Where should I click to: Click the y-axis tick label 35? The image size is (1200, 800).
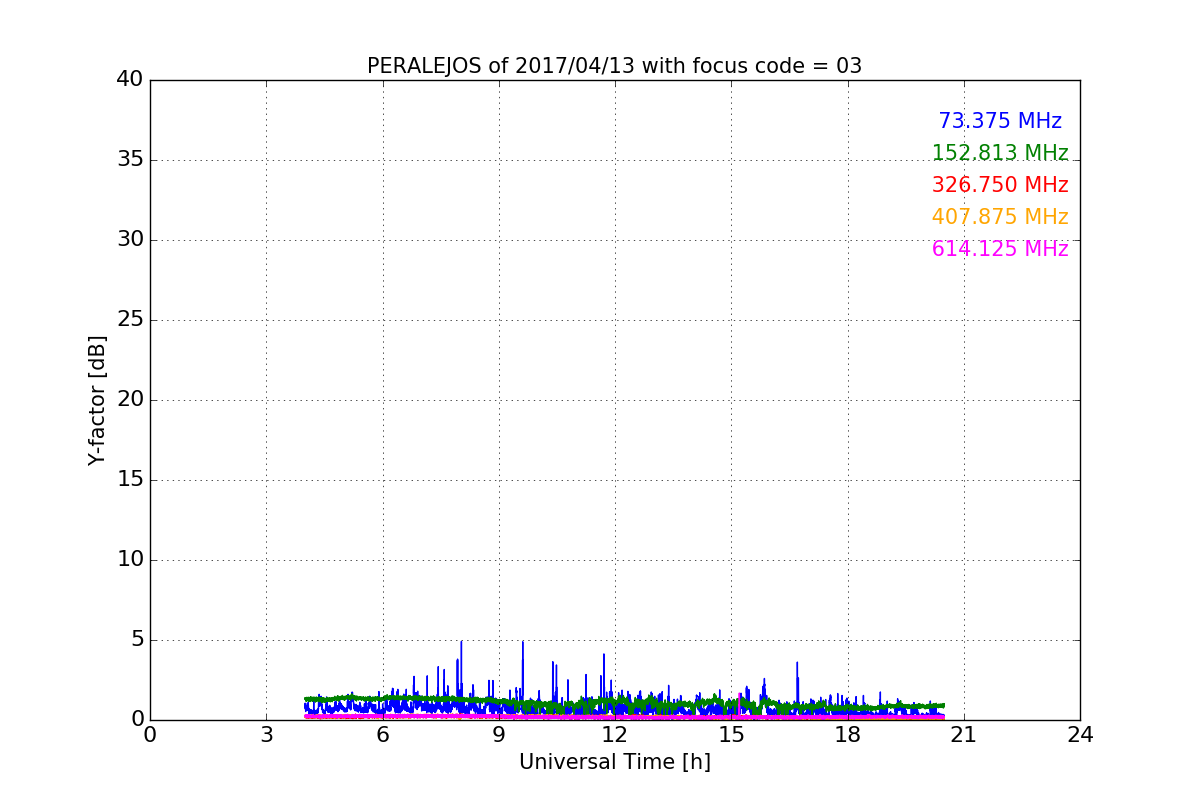(130, 159)
